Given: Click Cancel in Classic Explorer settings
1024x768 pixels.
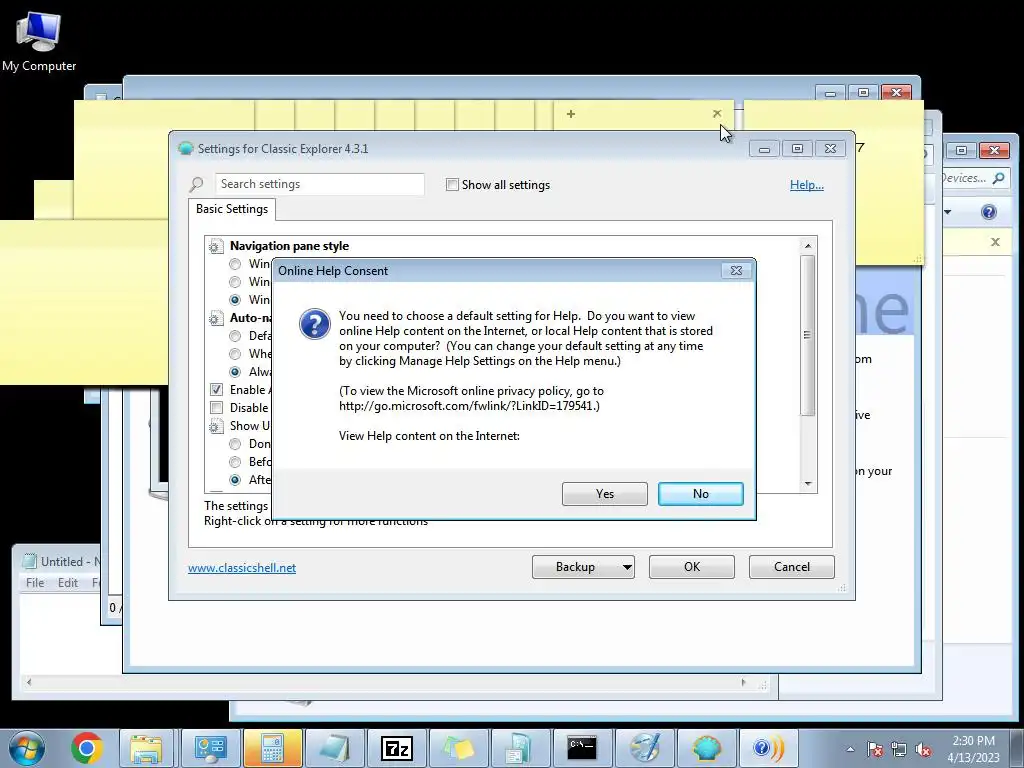Looking at the screenshot, I should (792, 567).
